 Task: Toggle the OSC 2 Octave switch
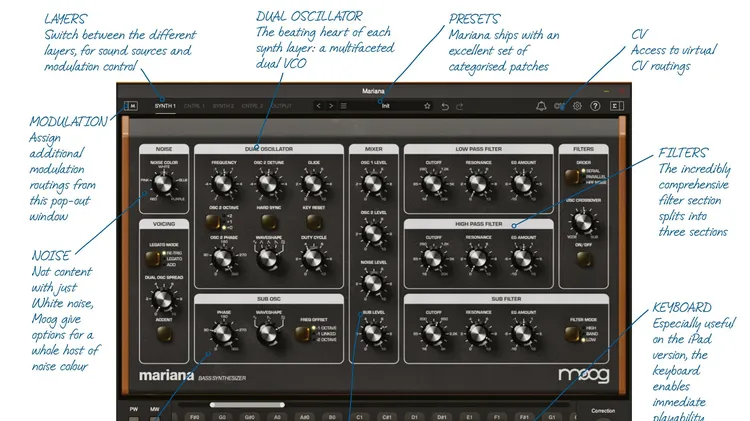[213, 222]
